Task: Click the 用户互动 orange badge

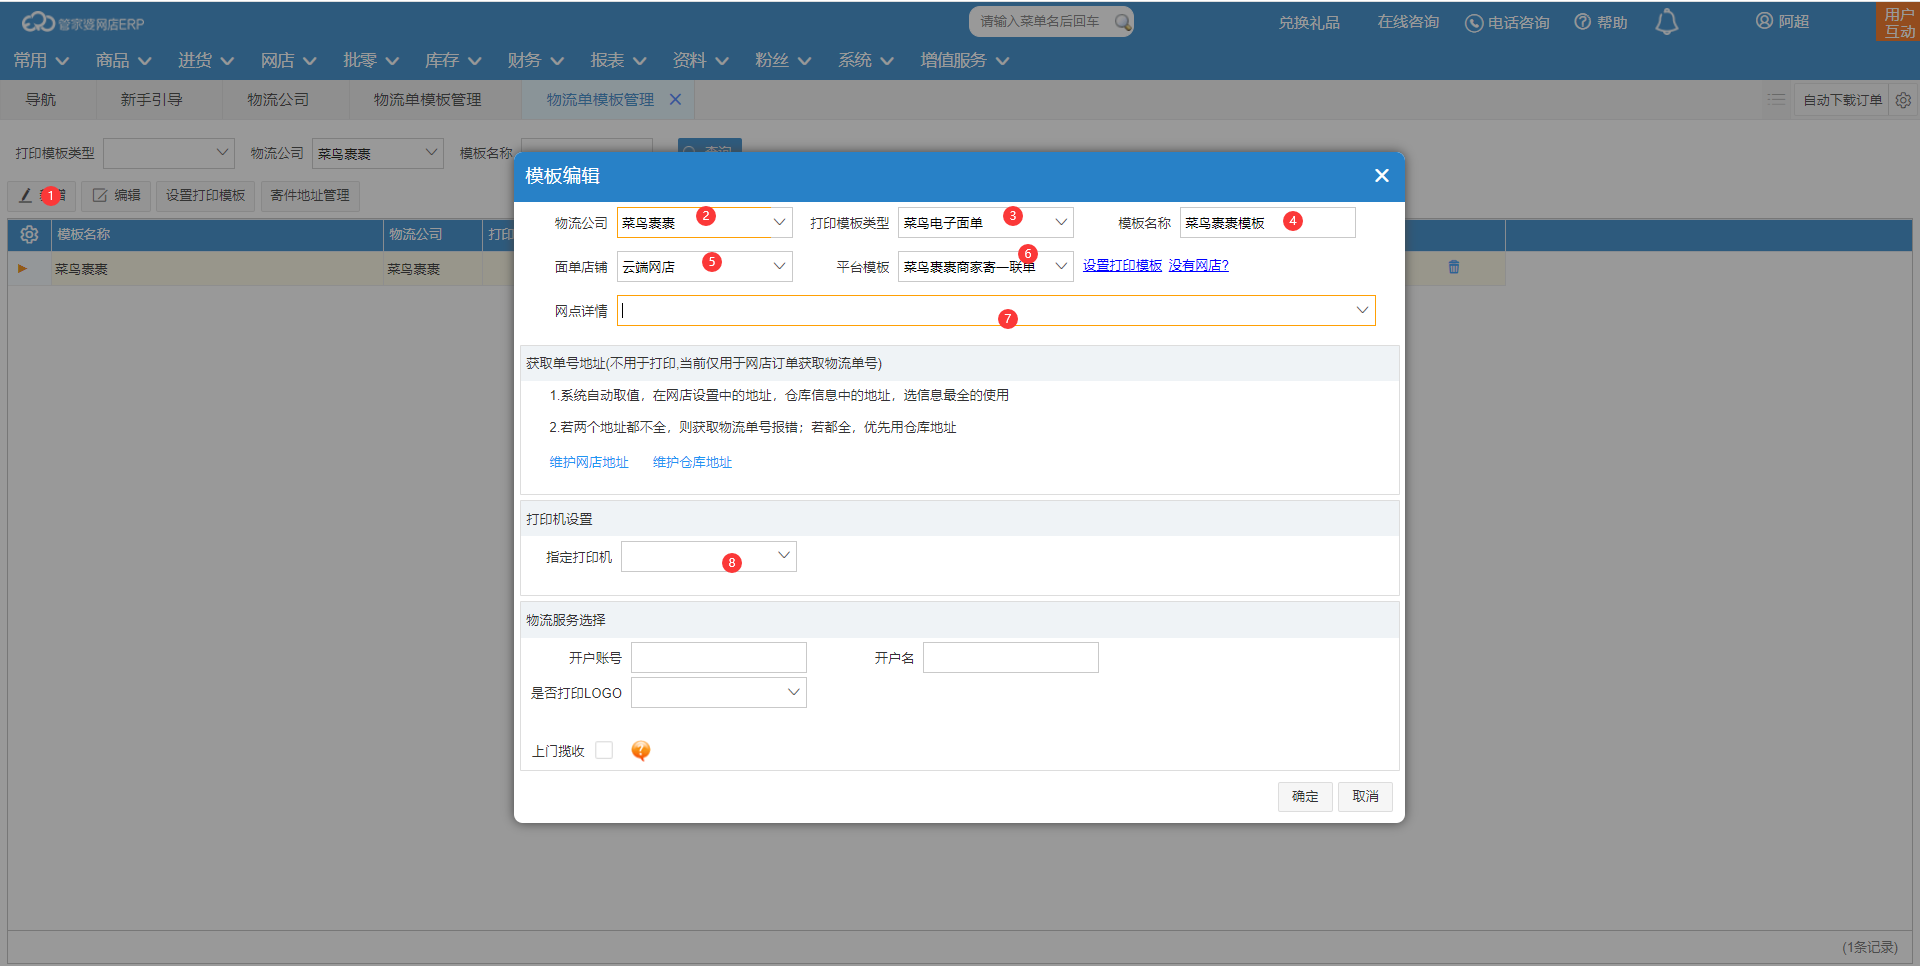Action: click(1898, 22)
